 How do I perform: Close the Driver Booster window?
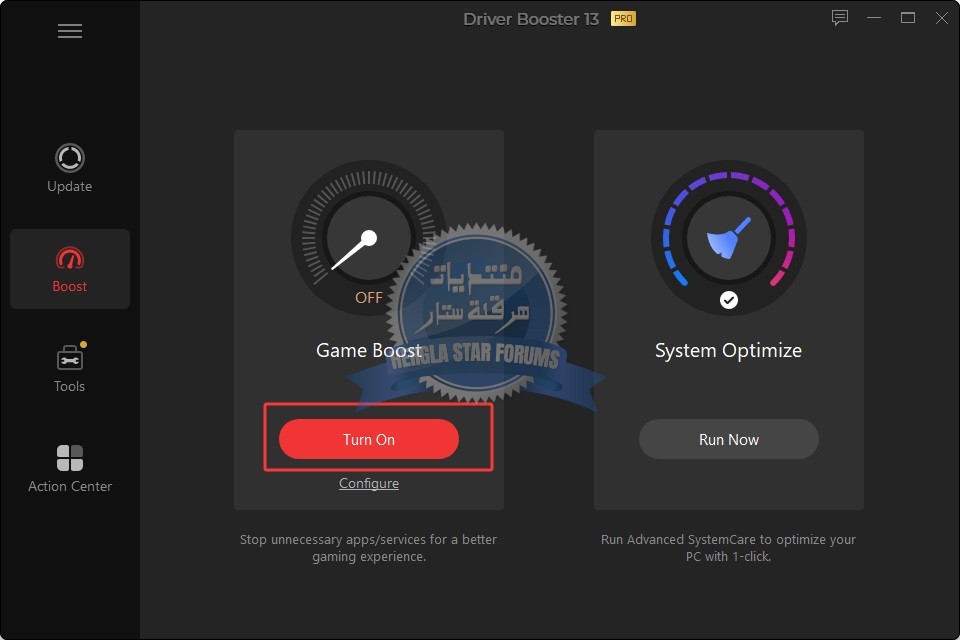[941, 18]
